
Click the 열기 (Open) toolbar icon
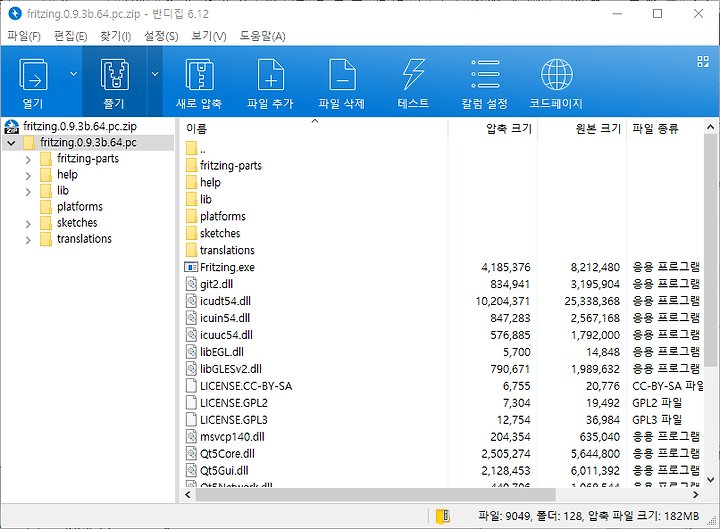tap(33, 75)
